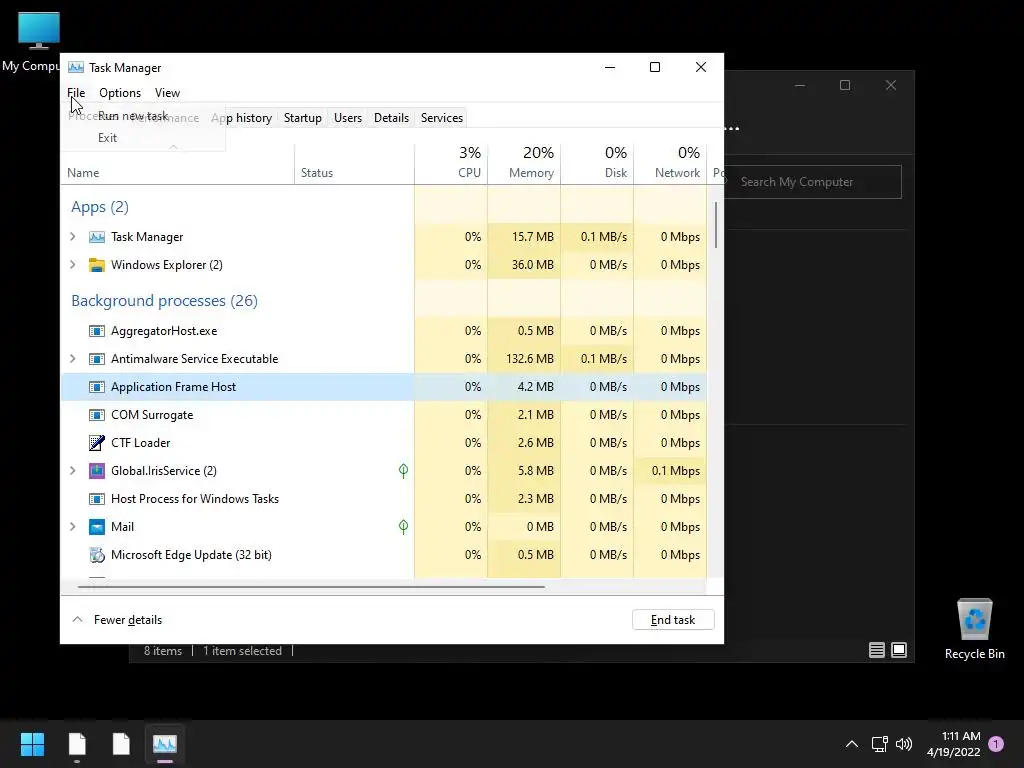Open the File menu
This screenshot has height=768, width=1024.
click(x=76, y=93)
